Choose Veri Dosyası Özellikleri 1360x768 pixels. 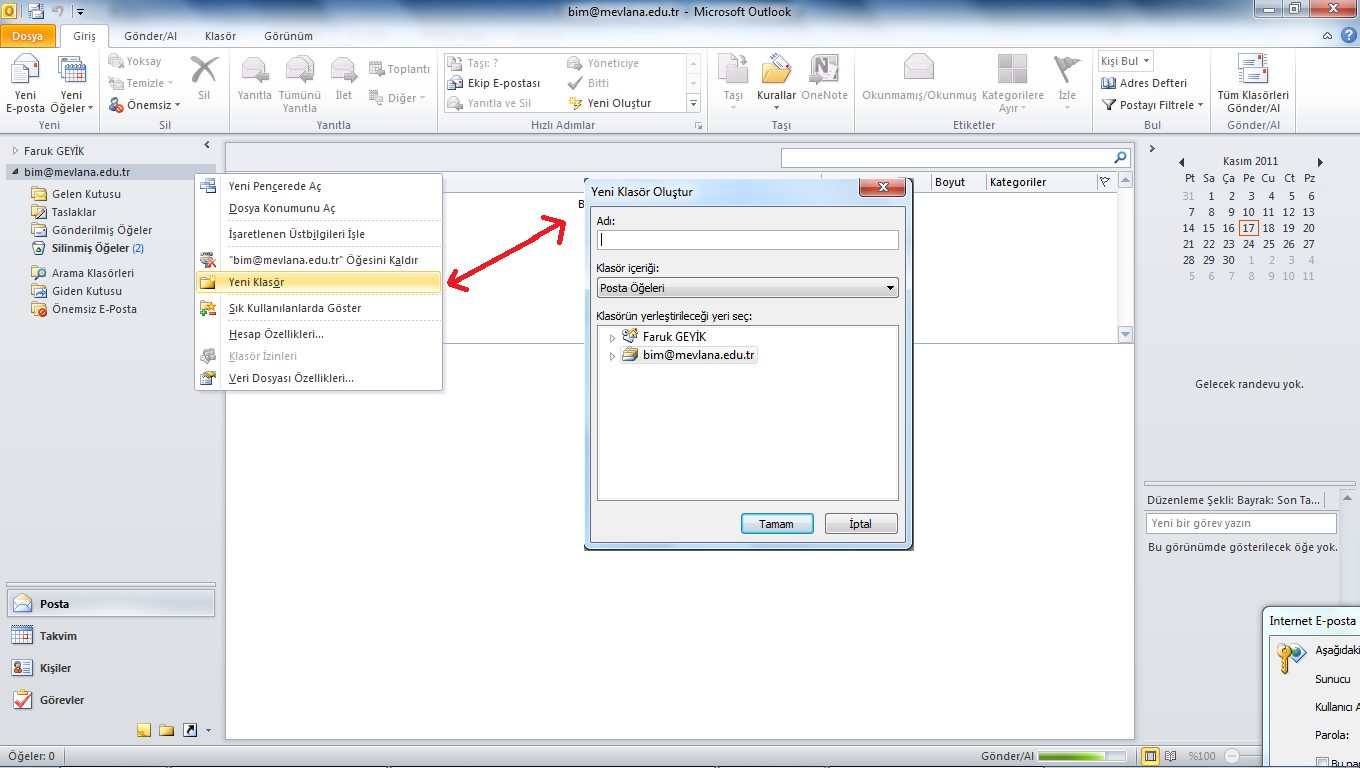click(x=318, y=378)
